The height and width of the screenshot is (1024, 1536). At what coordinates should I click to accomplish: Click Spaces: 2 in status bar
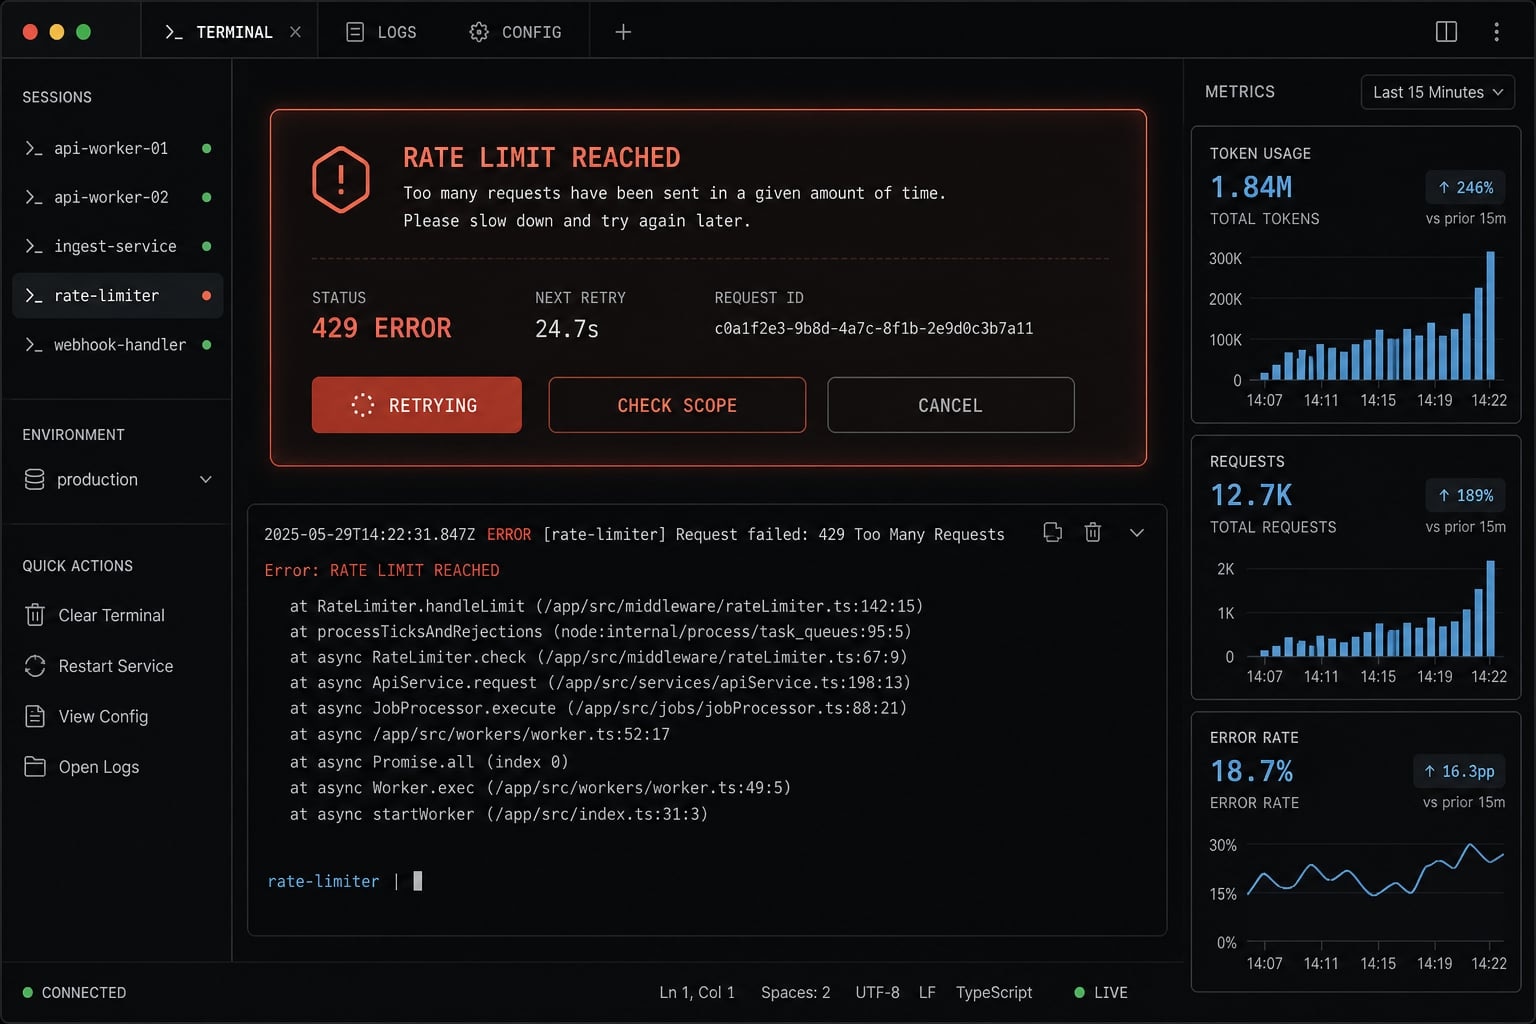796,993
